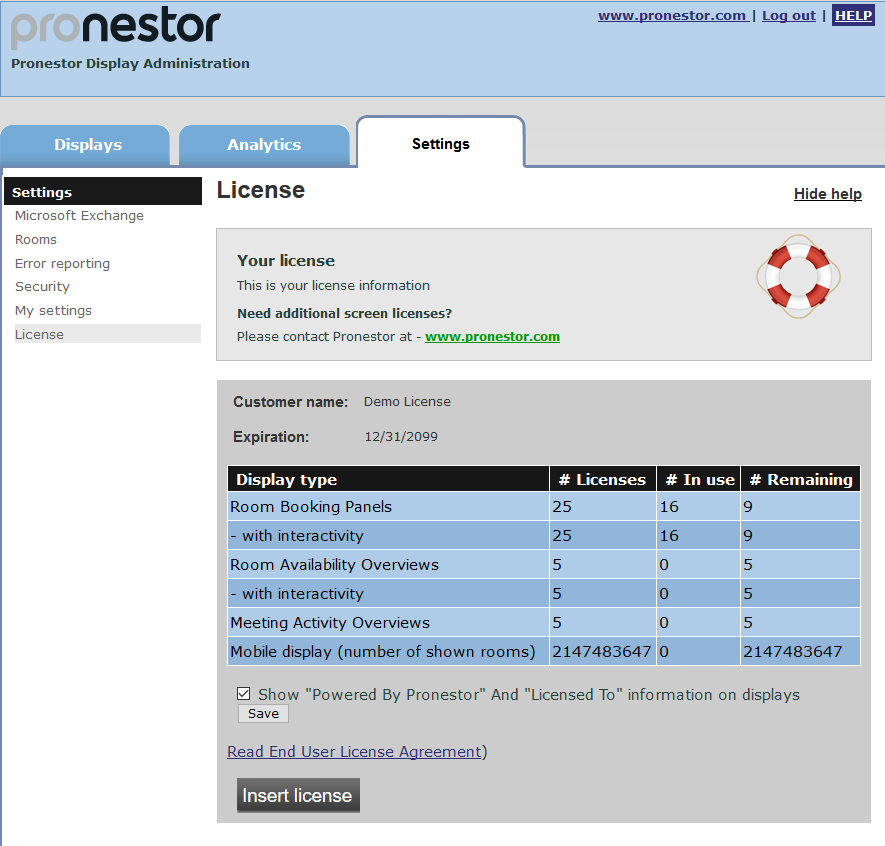
Task: Select the Settings tab
Action: tap(440, 144)
